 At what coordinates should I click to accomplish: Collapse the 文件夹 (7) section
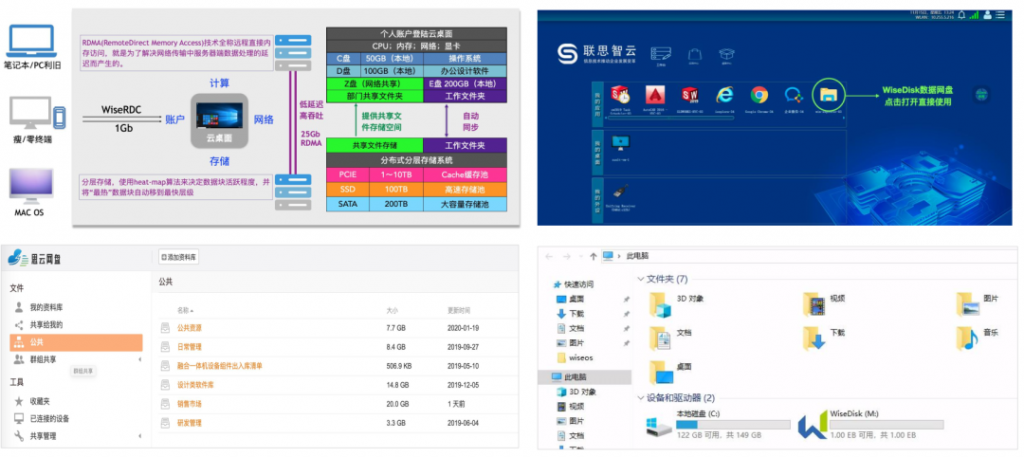click(641, 279)
